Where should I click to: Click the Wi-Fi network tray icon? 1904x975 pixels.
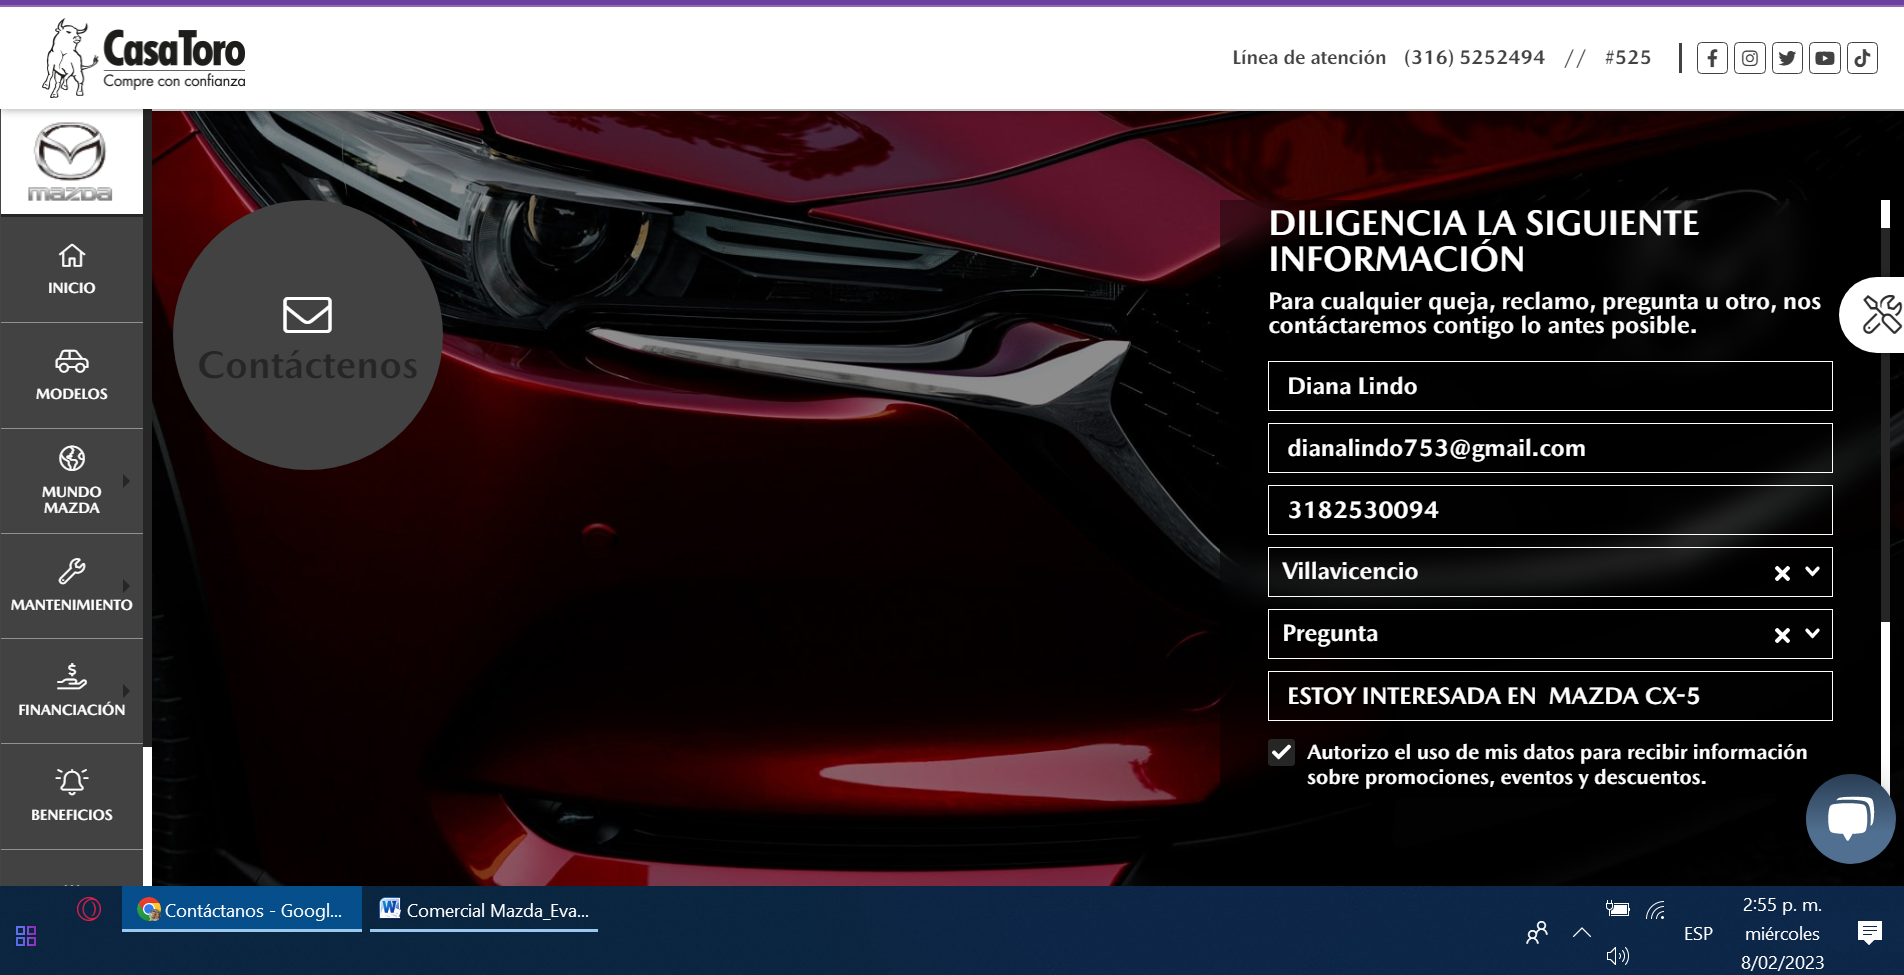1656,909
